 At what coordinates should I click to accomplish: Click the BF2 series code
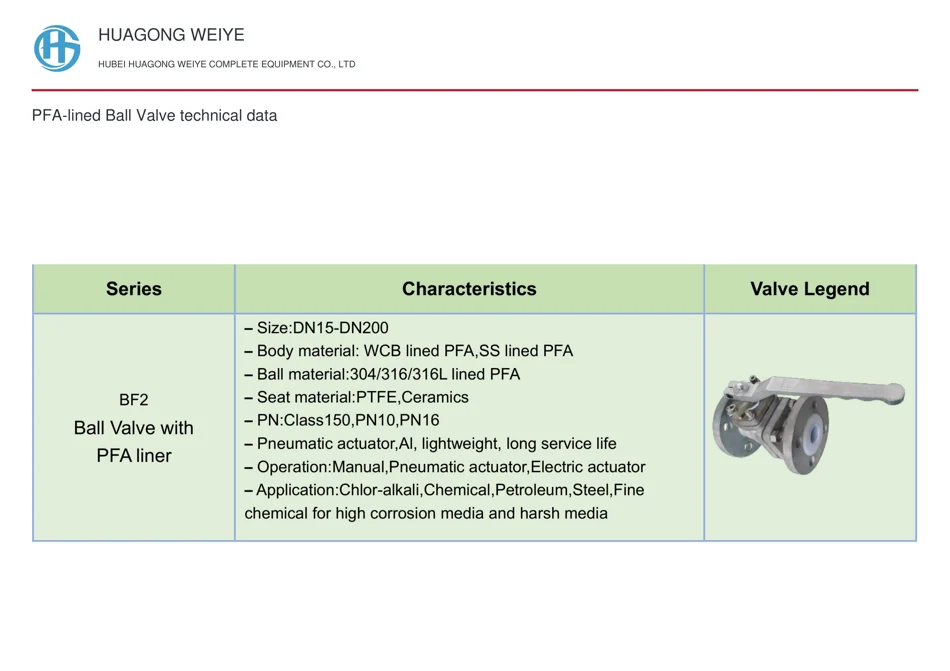tap(134, 400)
